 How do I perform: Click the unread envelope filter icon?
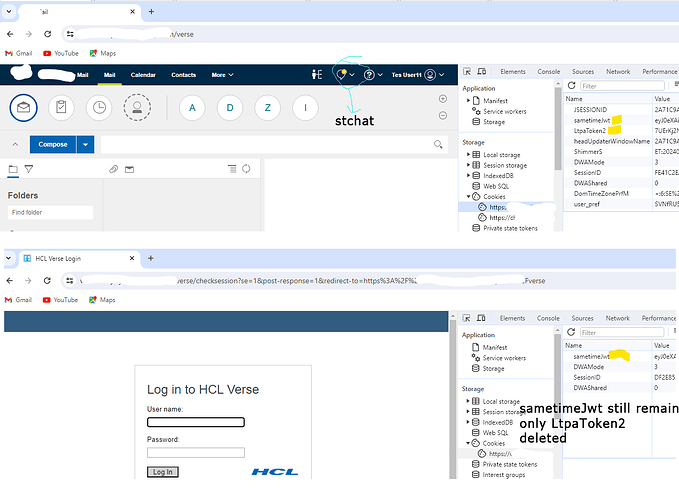coord(129,169)
